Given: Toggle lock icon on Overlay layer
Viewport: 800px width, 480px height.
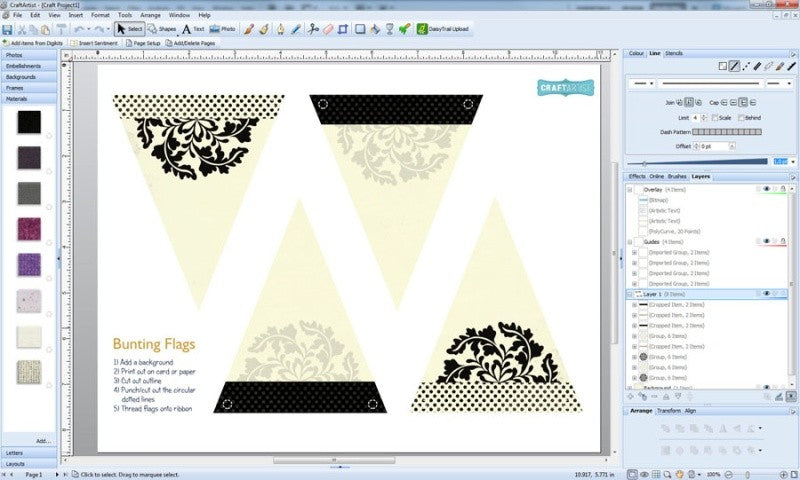Looking at the screenshot, I should pyautogui.click(x=783, y=189).
